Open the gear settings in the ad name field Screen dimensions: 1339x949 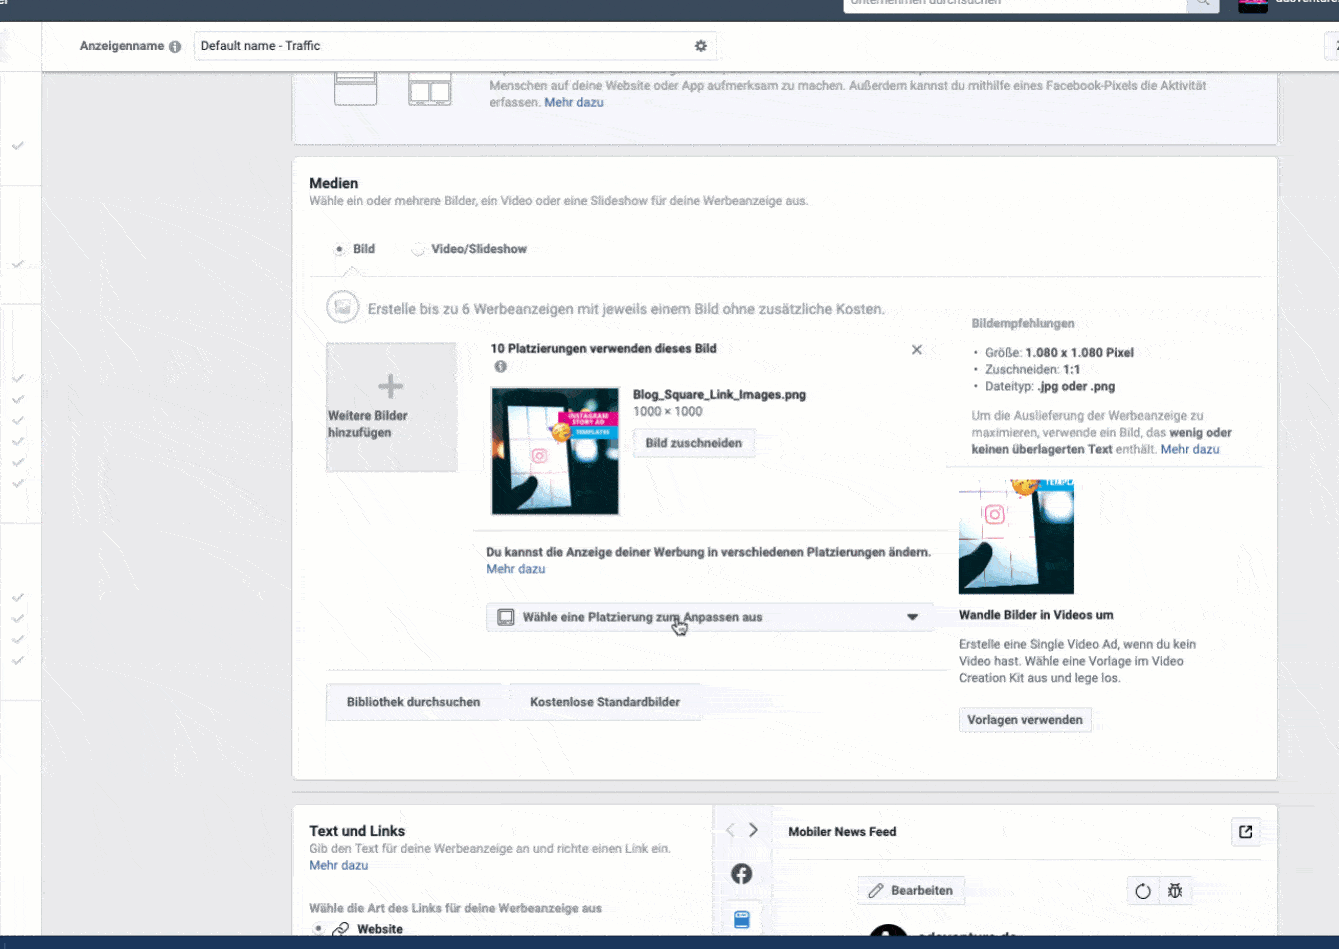[700, 46]
